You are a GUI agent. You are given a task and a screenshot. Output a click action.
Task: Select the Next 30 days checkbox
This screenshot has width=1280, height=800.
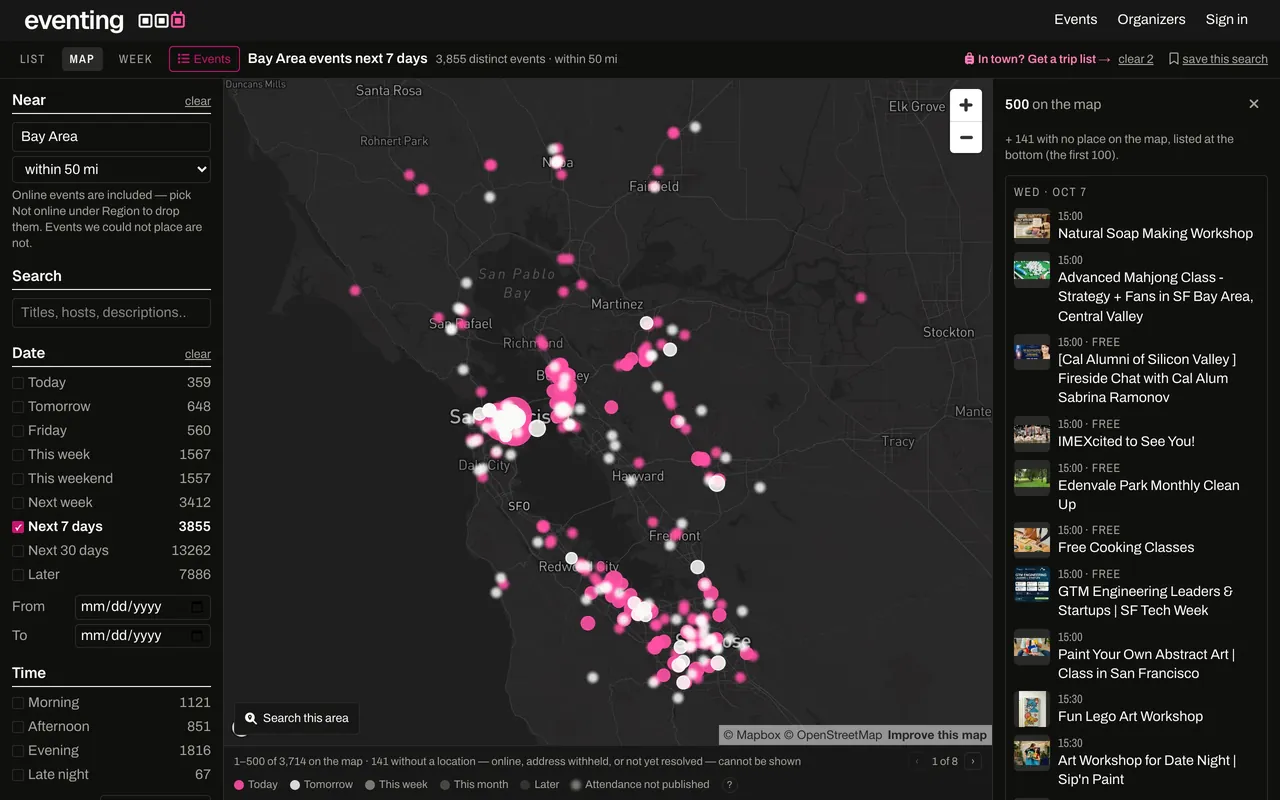pos(18,550)
